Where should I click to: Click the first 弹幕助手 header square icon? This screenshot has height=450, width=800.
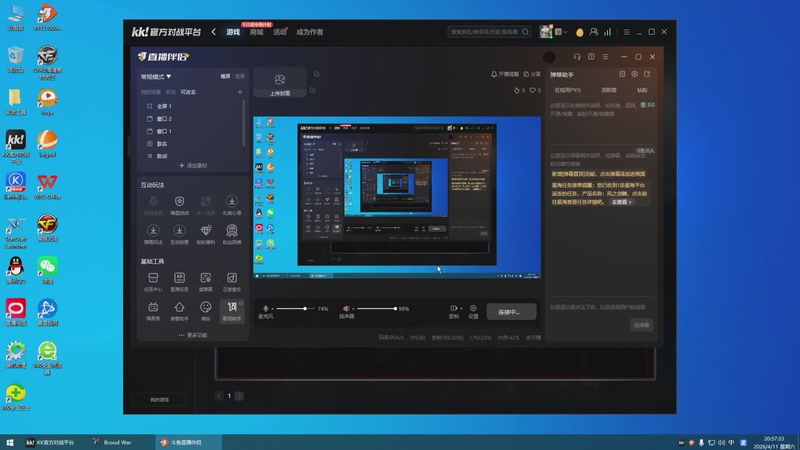pos(622,74)
